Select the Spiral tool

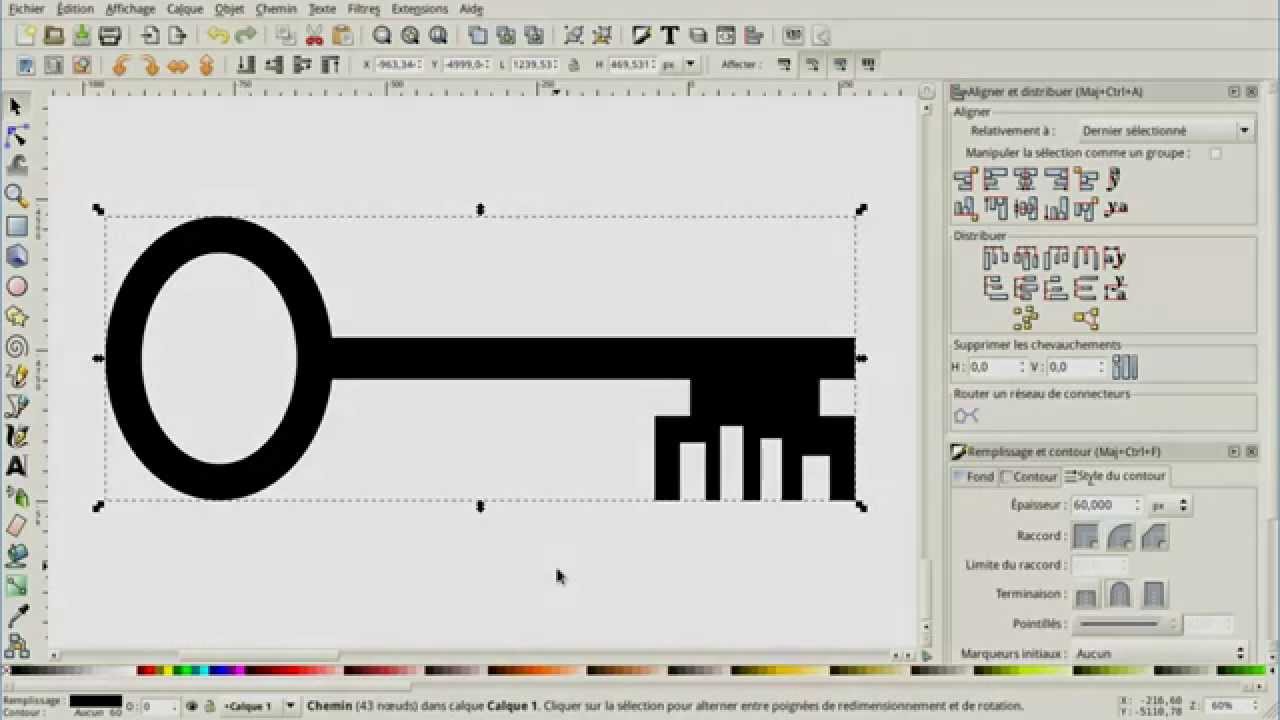pyautogui.click(x=16, y=347)
